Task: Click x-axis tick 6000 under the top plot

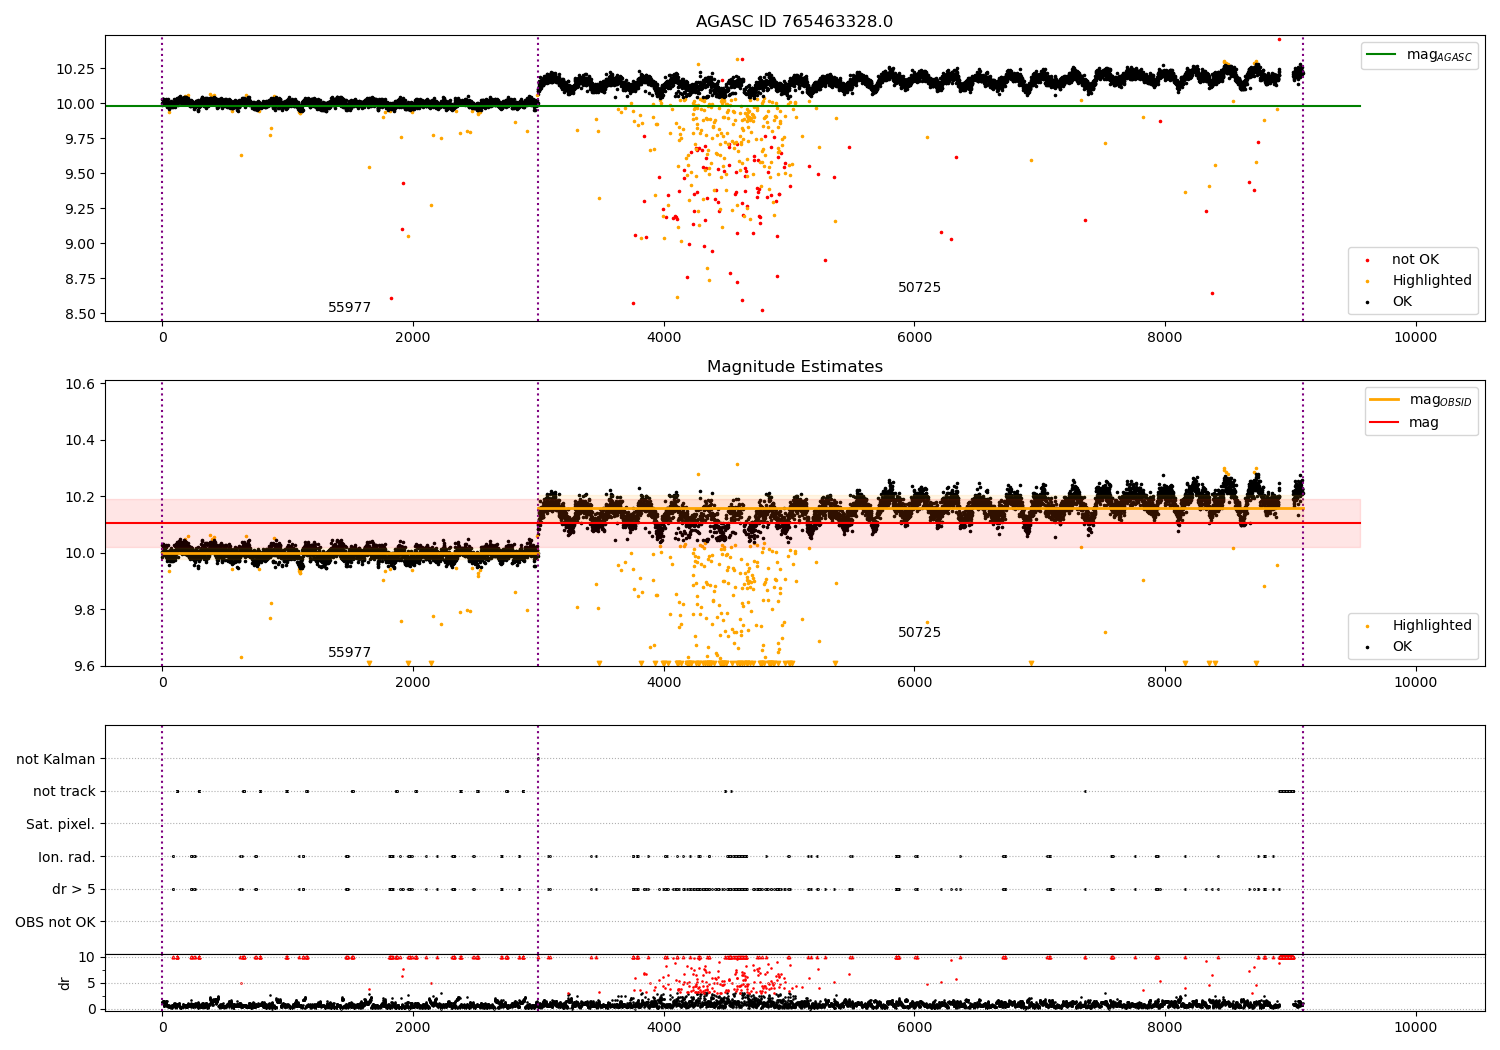Action: [915, 338]
